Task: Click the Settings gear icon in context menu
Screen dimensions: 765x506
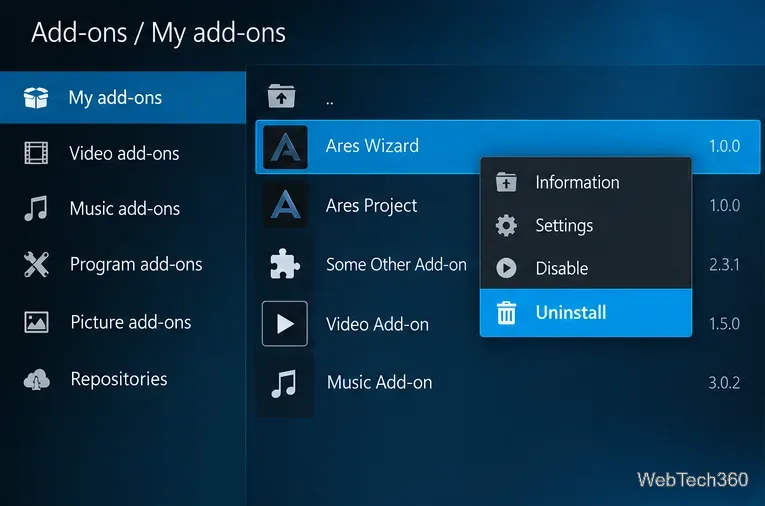Action: coord(506,225)
